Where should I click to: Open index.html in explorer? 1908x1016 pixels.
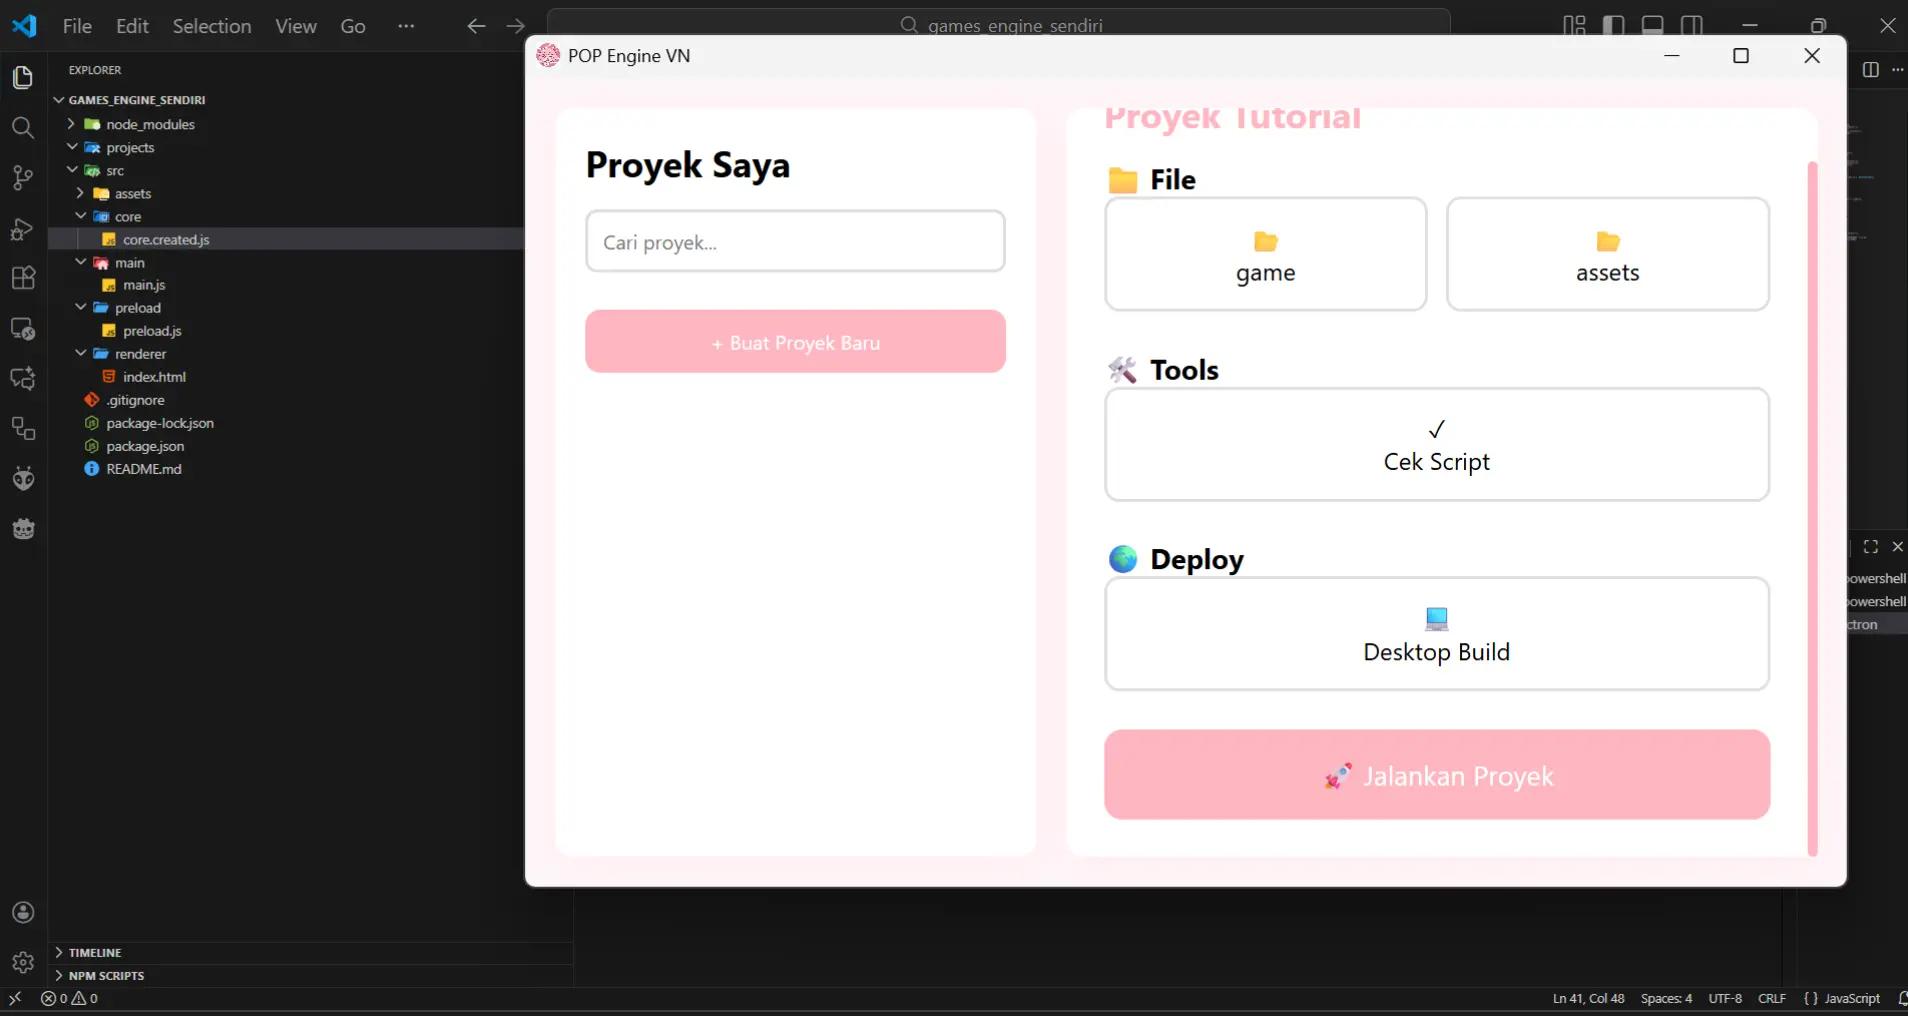click(154, 377)
